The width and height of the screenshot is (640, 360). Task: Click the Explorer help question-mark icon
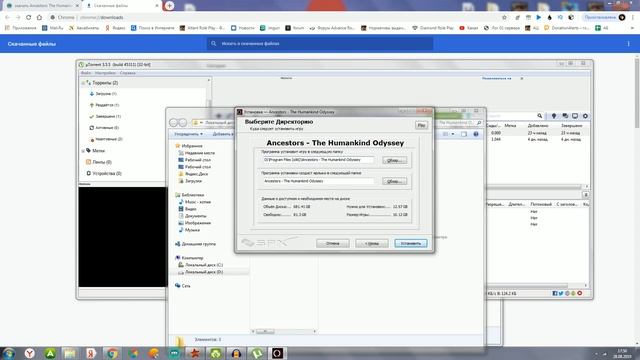pos(476,134)
